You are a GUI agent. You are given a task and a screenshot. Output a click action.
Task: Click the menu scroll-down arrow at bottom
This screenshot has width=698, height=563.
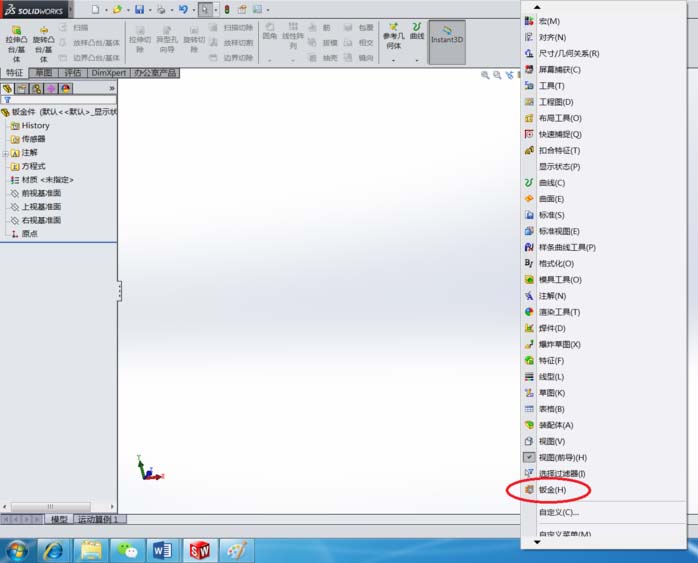537,542
